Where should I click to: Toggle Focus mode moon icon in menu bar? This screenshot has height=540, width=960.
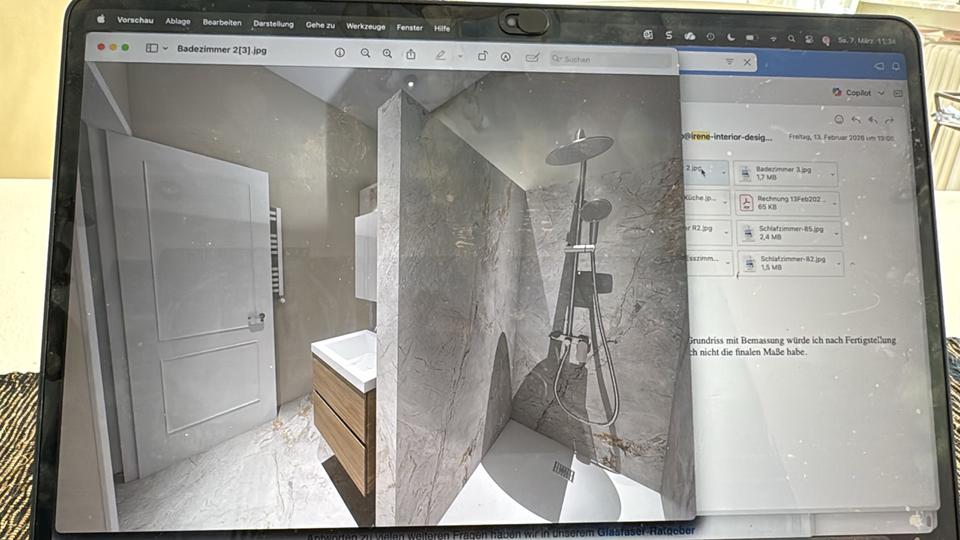pyautogui.click(x=730, y=38)
